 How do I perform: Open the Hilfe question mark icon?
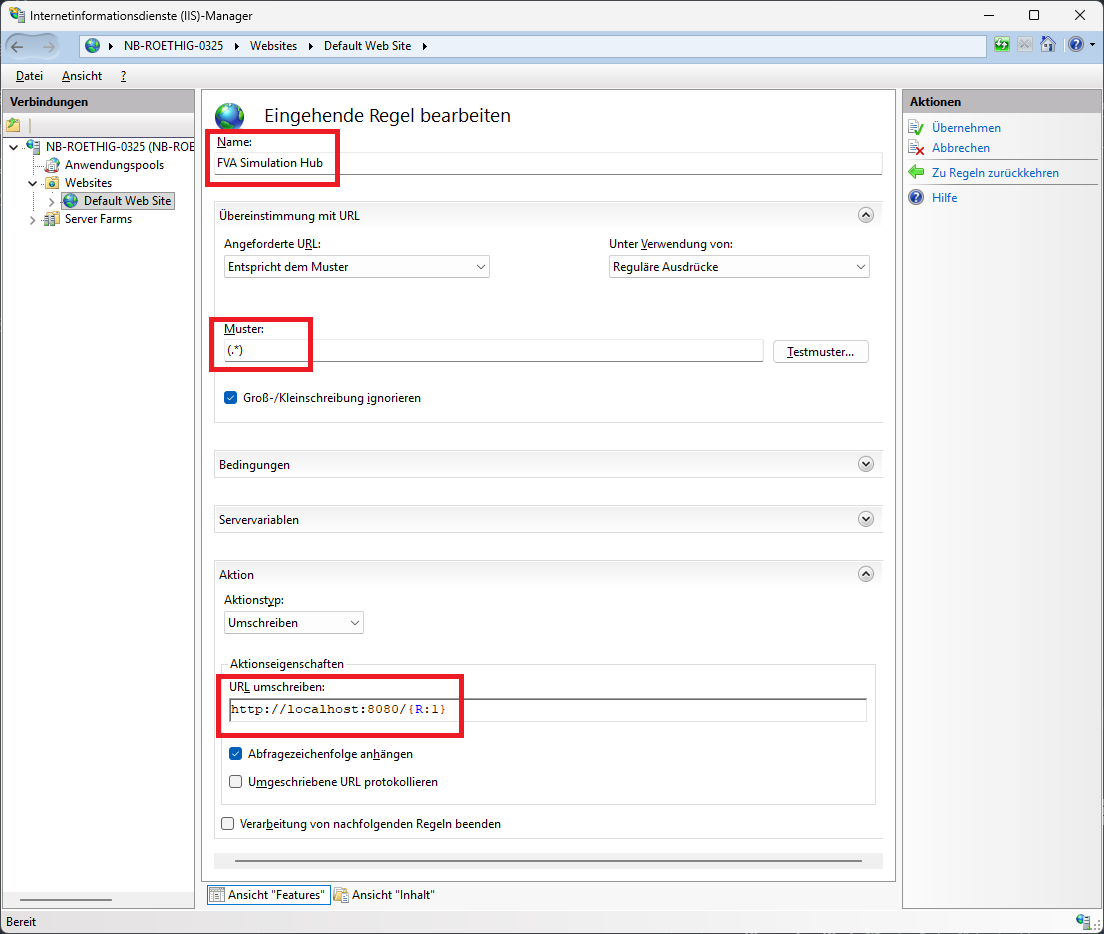click(x=1074, y=44)
